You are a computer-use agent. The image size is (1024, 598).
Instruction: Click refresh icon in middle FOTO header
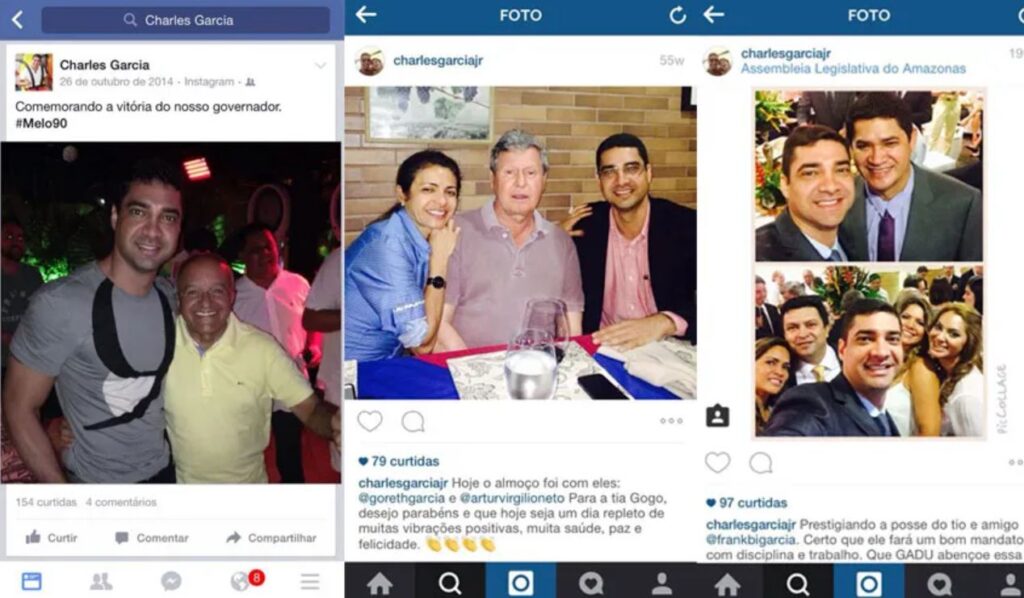click(x=678, y=15)
